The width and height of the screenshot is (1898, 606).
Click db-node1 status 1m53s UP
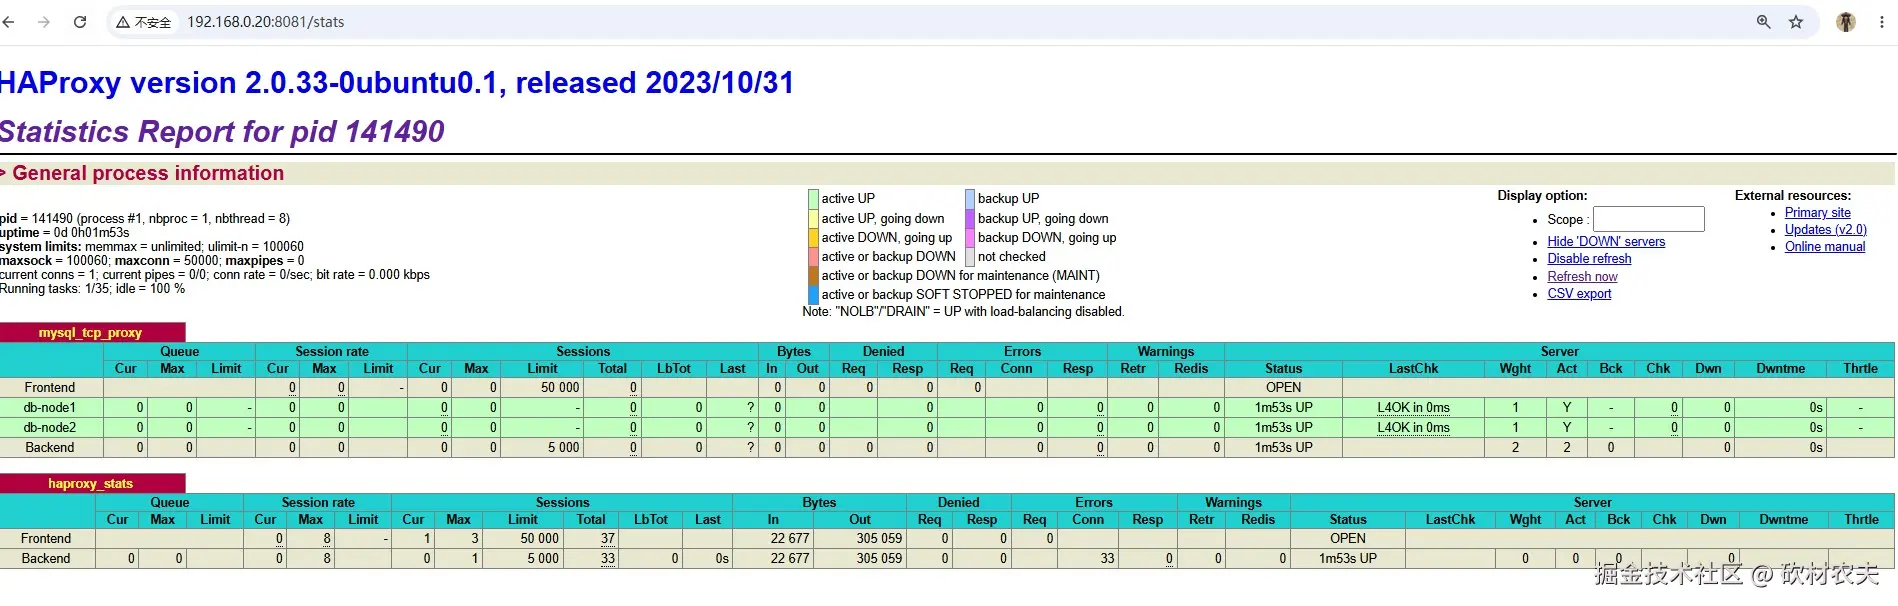point(1284,408)
